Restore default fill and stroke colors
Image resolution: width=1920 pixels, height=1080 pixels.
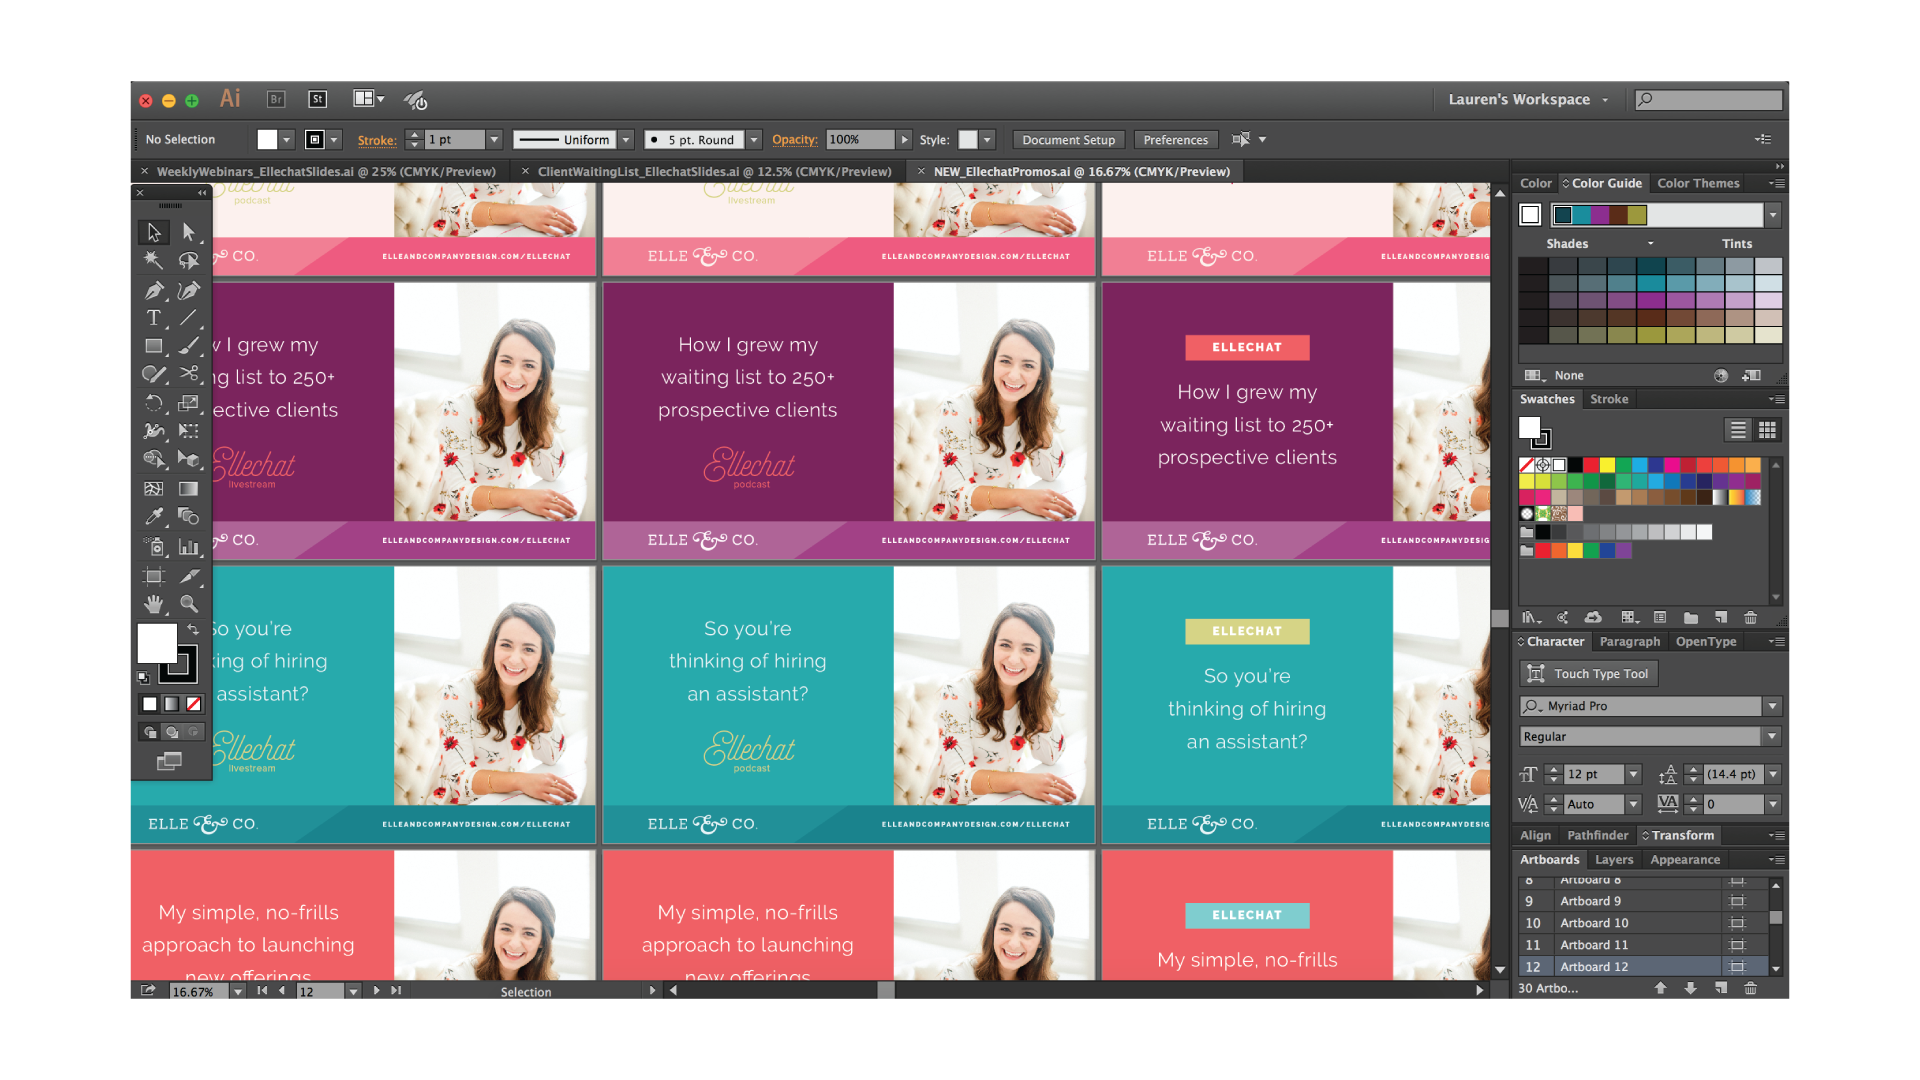coord(143,678)
